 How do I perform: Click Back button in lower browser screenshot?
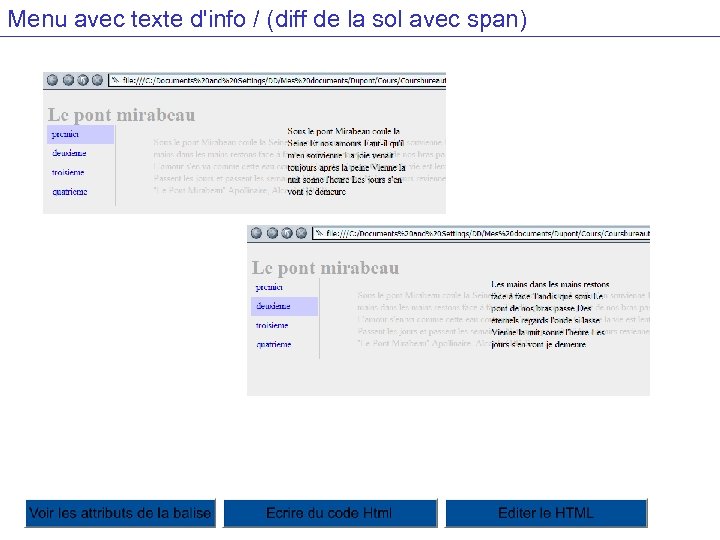[x=256, y=233]
